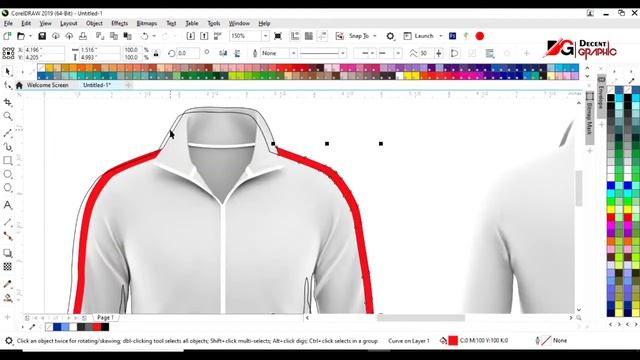Open the zoom level dropdown
Screen dimensions: 640x360
coord(265,36)
